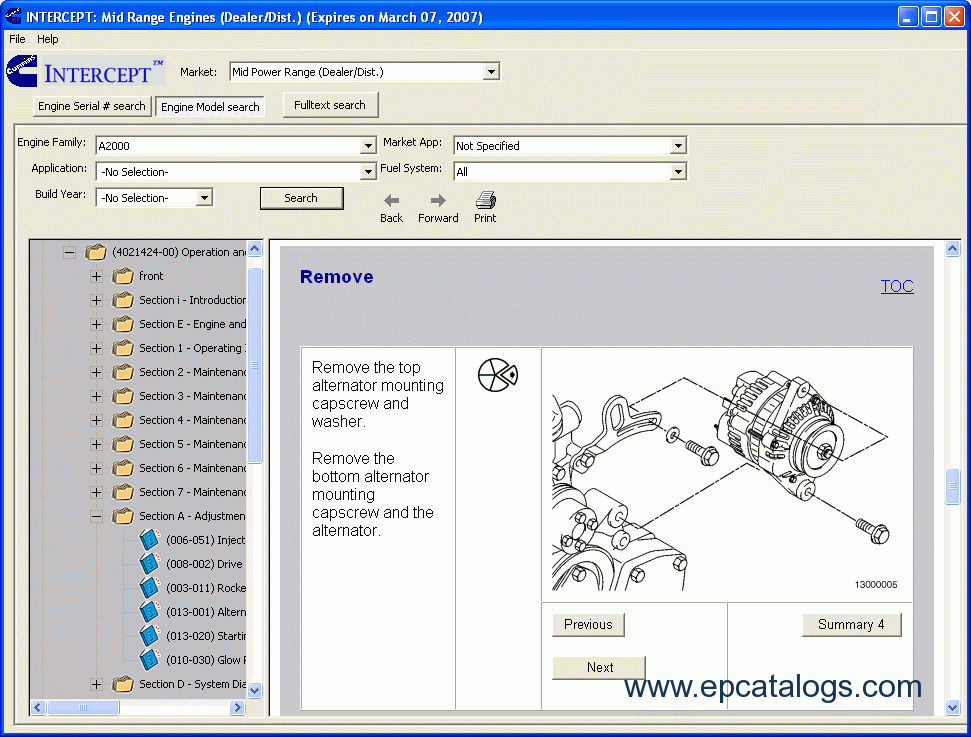
Task: Click the tree scroll right arrow
Action: click(237, 707)
